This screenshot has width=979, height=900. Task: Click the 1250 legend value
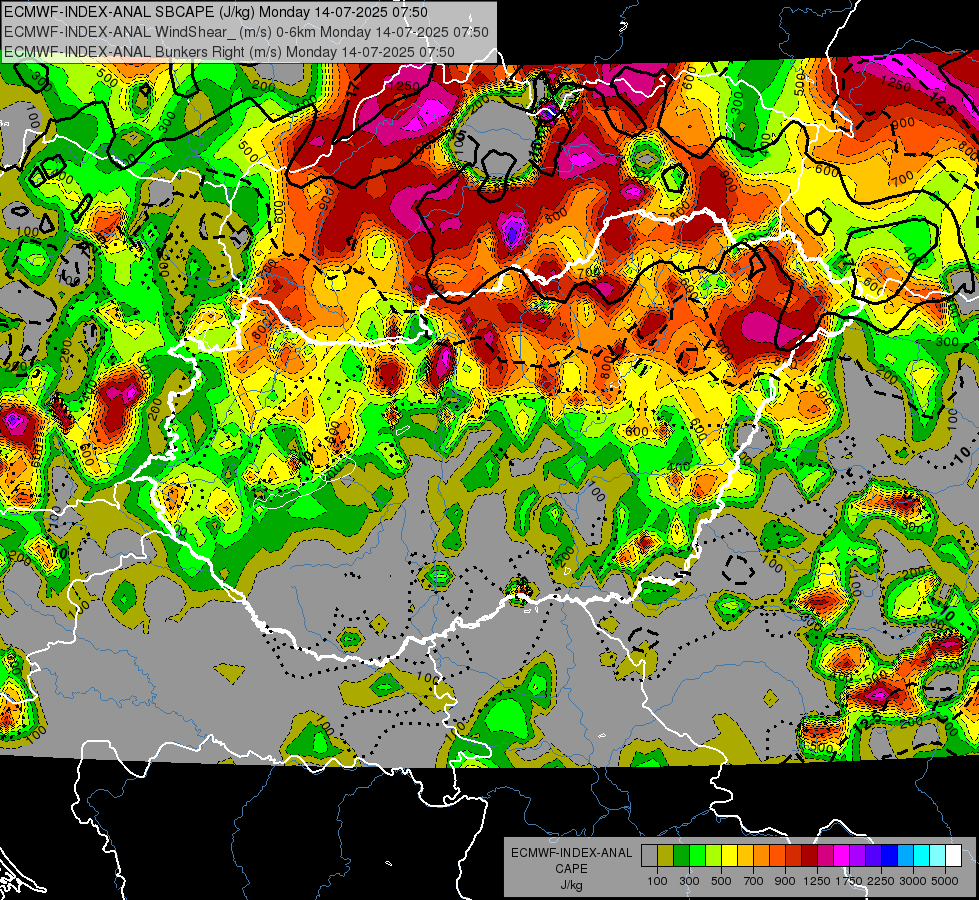point(817,881)
